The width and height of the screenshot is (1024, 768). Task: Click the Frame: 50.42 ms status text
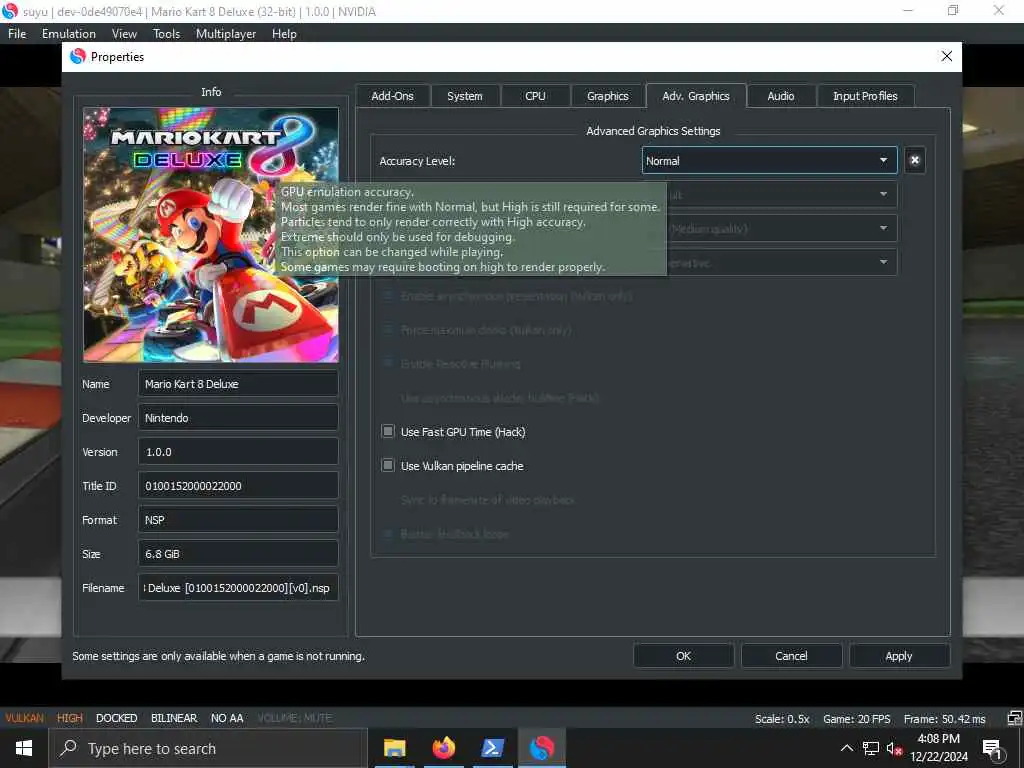click(x=944, y=718)
